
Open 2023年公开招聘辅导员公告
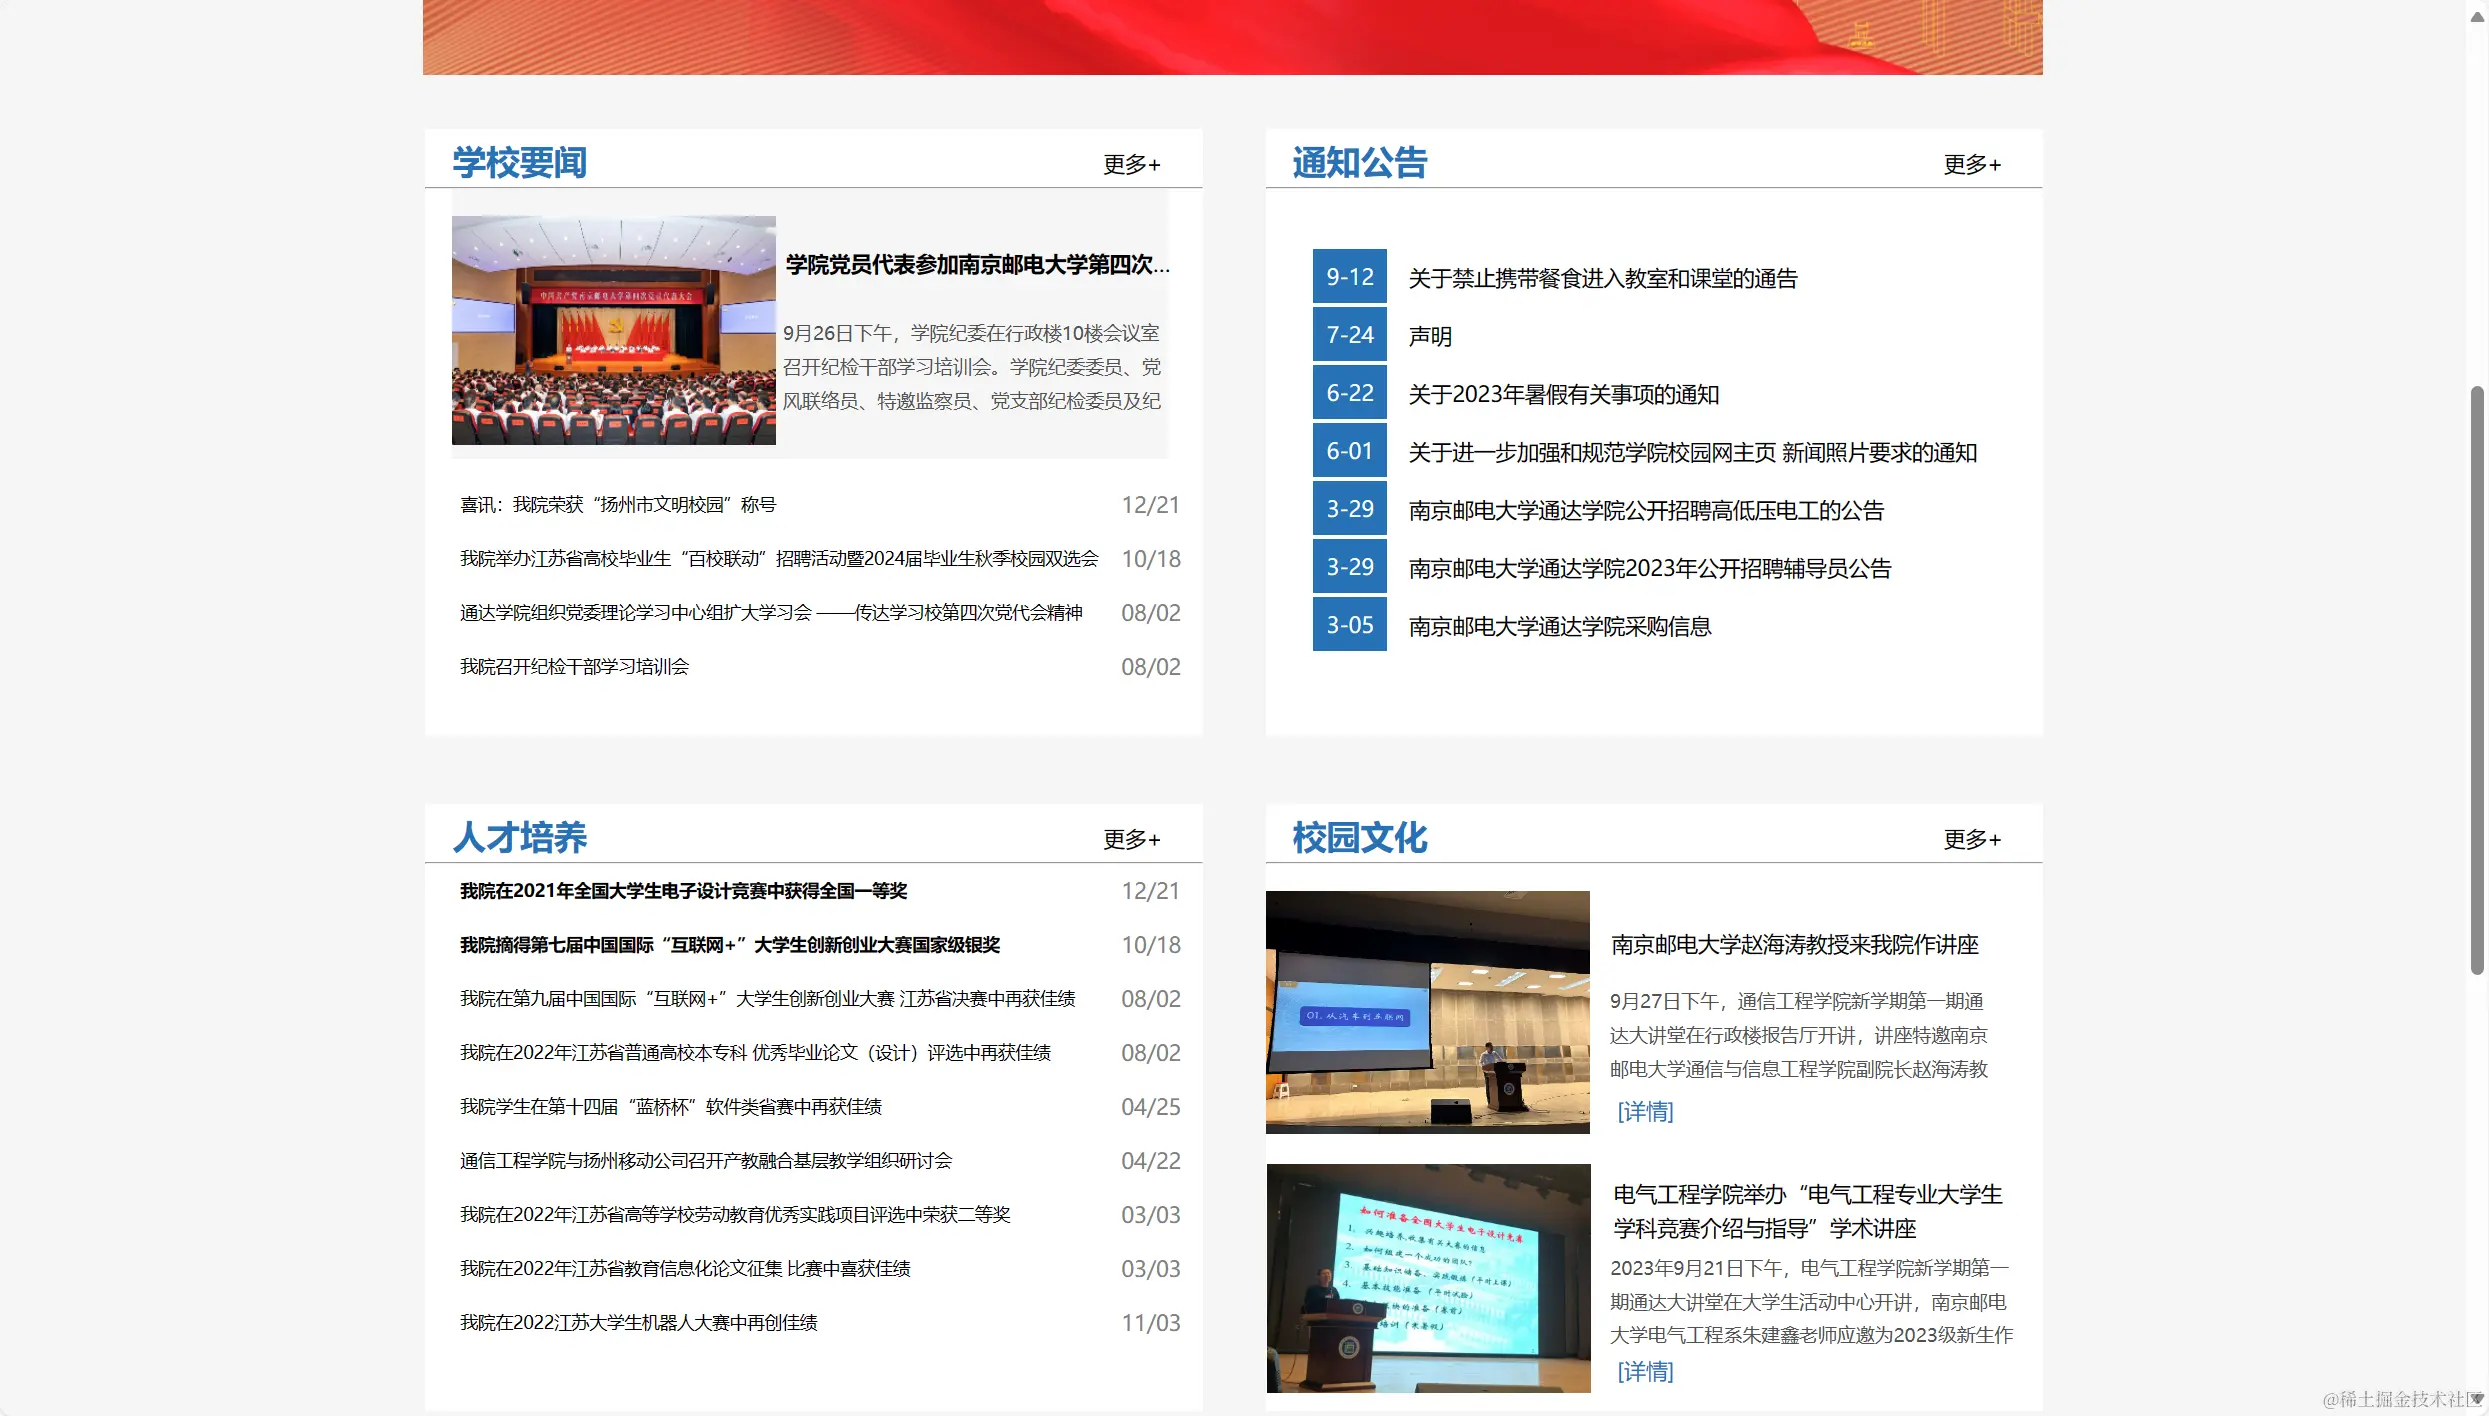click(1648, 568)
